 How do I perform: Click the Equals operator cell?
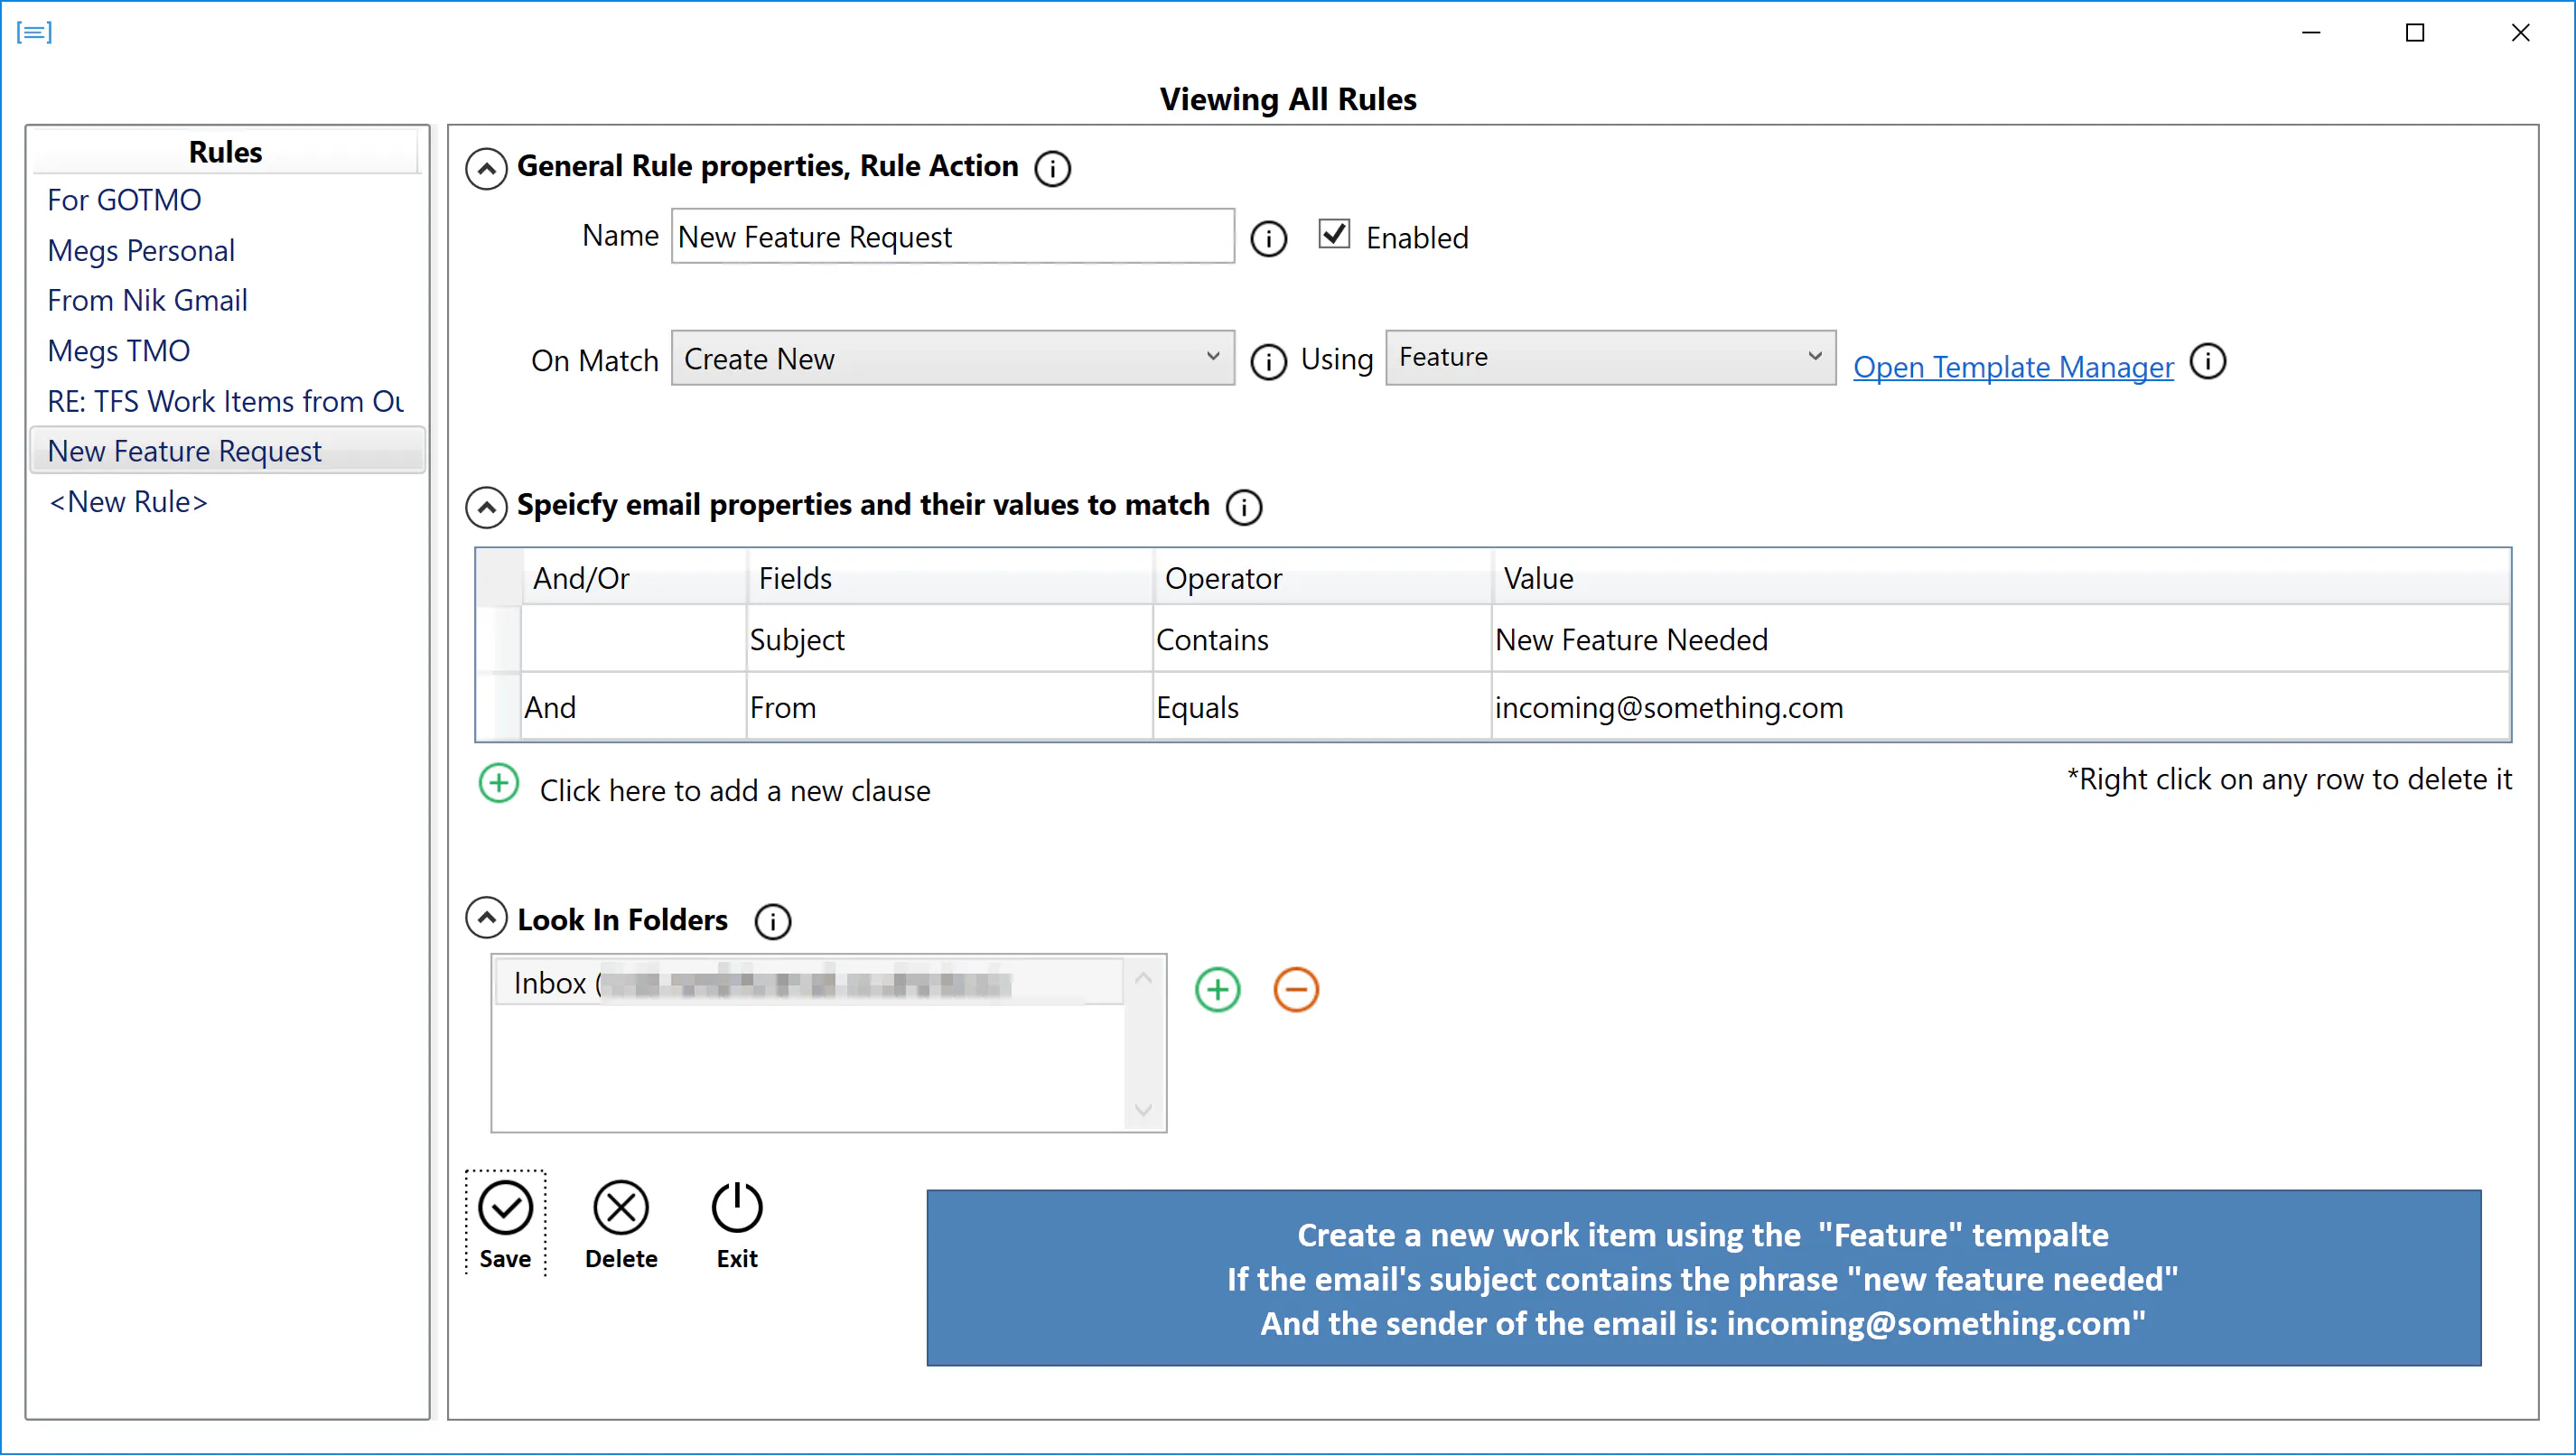(x=1321, y=707)
